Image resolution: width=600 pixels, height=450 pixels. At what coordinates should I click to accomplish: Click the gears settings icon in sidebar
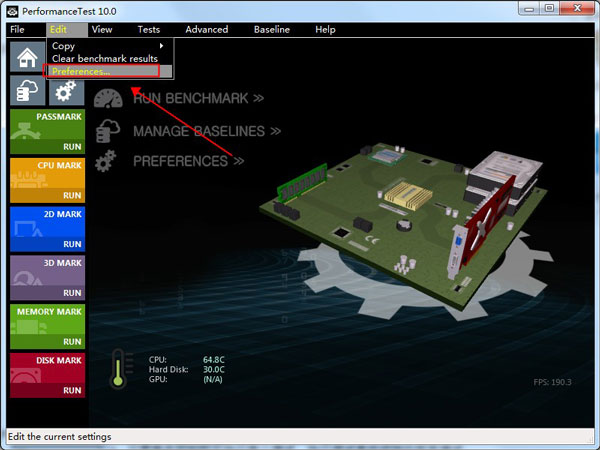pos(66,92)
